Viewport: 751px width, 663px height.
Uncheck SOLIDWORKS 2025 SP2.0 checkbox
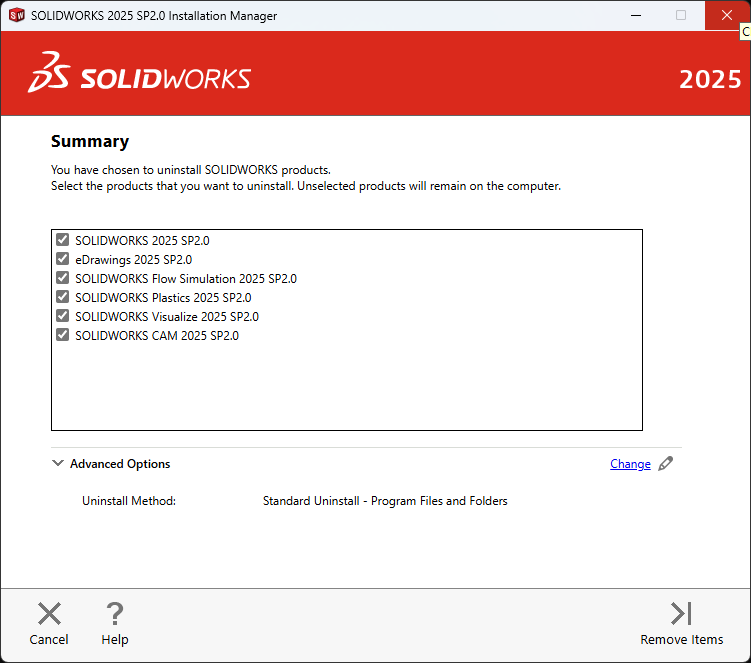point(63,240)
